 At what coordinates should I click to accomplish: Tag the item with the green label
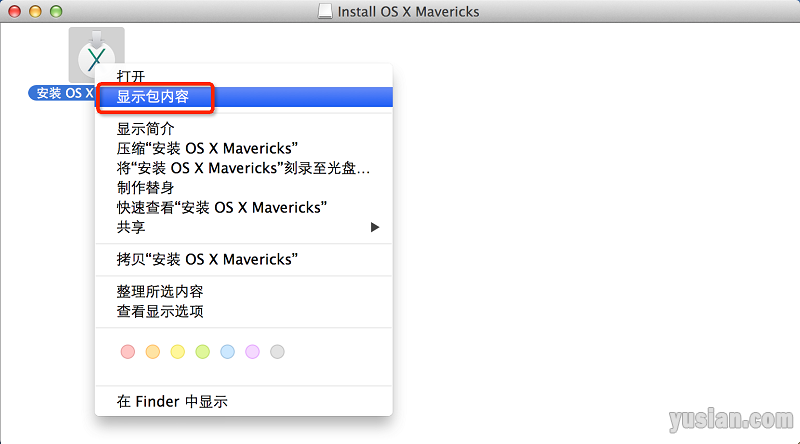pyautogui.click(x=202, y=352)
